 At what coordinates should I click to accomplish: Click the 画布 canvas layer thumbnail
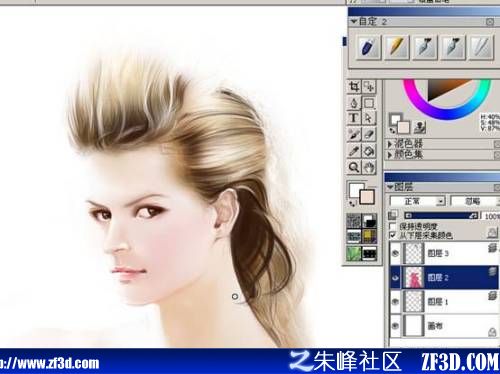point(413,325)
